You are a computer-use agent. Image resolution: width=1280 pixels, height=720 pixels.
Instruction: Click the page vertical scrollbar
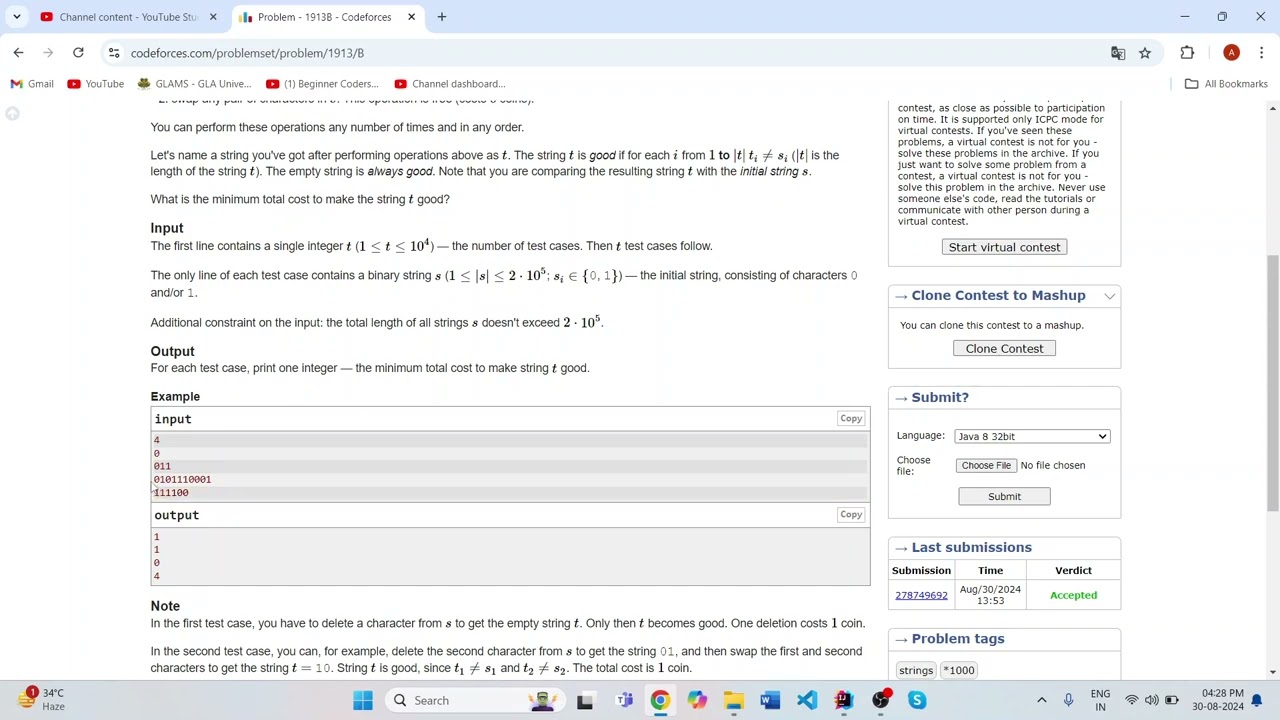point(1273,385)
